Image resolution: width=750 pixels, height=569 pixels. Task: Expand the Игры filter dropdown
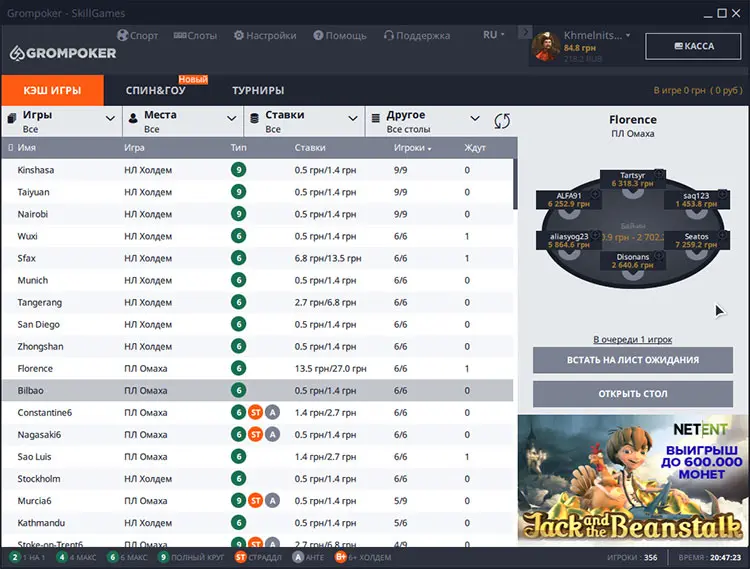point(61,121)
